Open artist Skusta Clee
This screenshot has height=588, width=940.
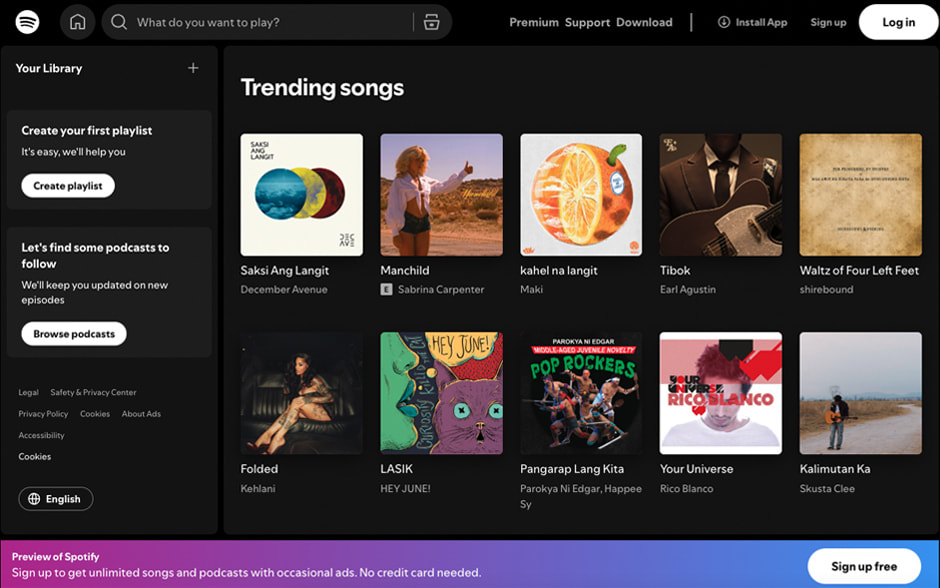(x=827, y=489)
